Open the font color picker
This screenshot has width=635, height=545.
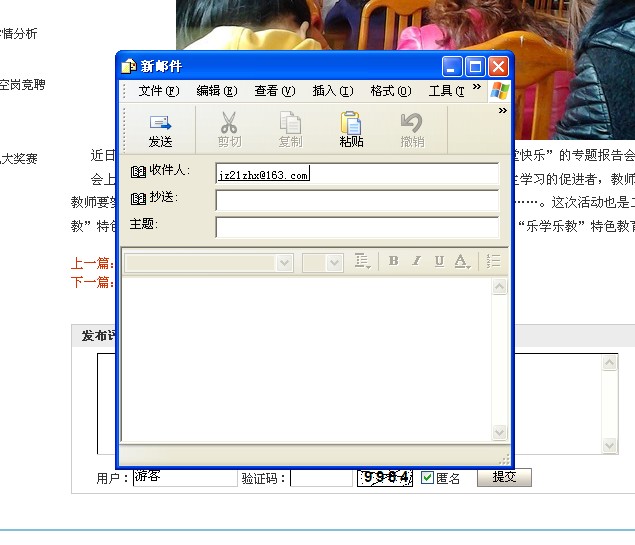point(462,261)
